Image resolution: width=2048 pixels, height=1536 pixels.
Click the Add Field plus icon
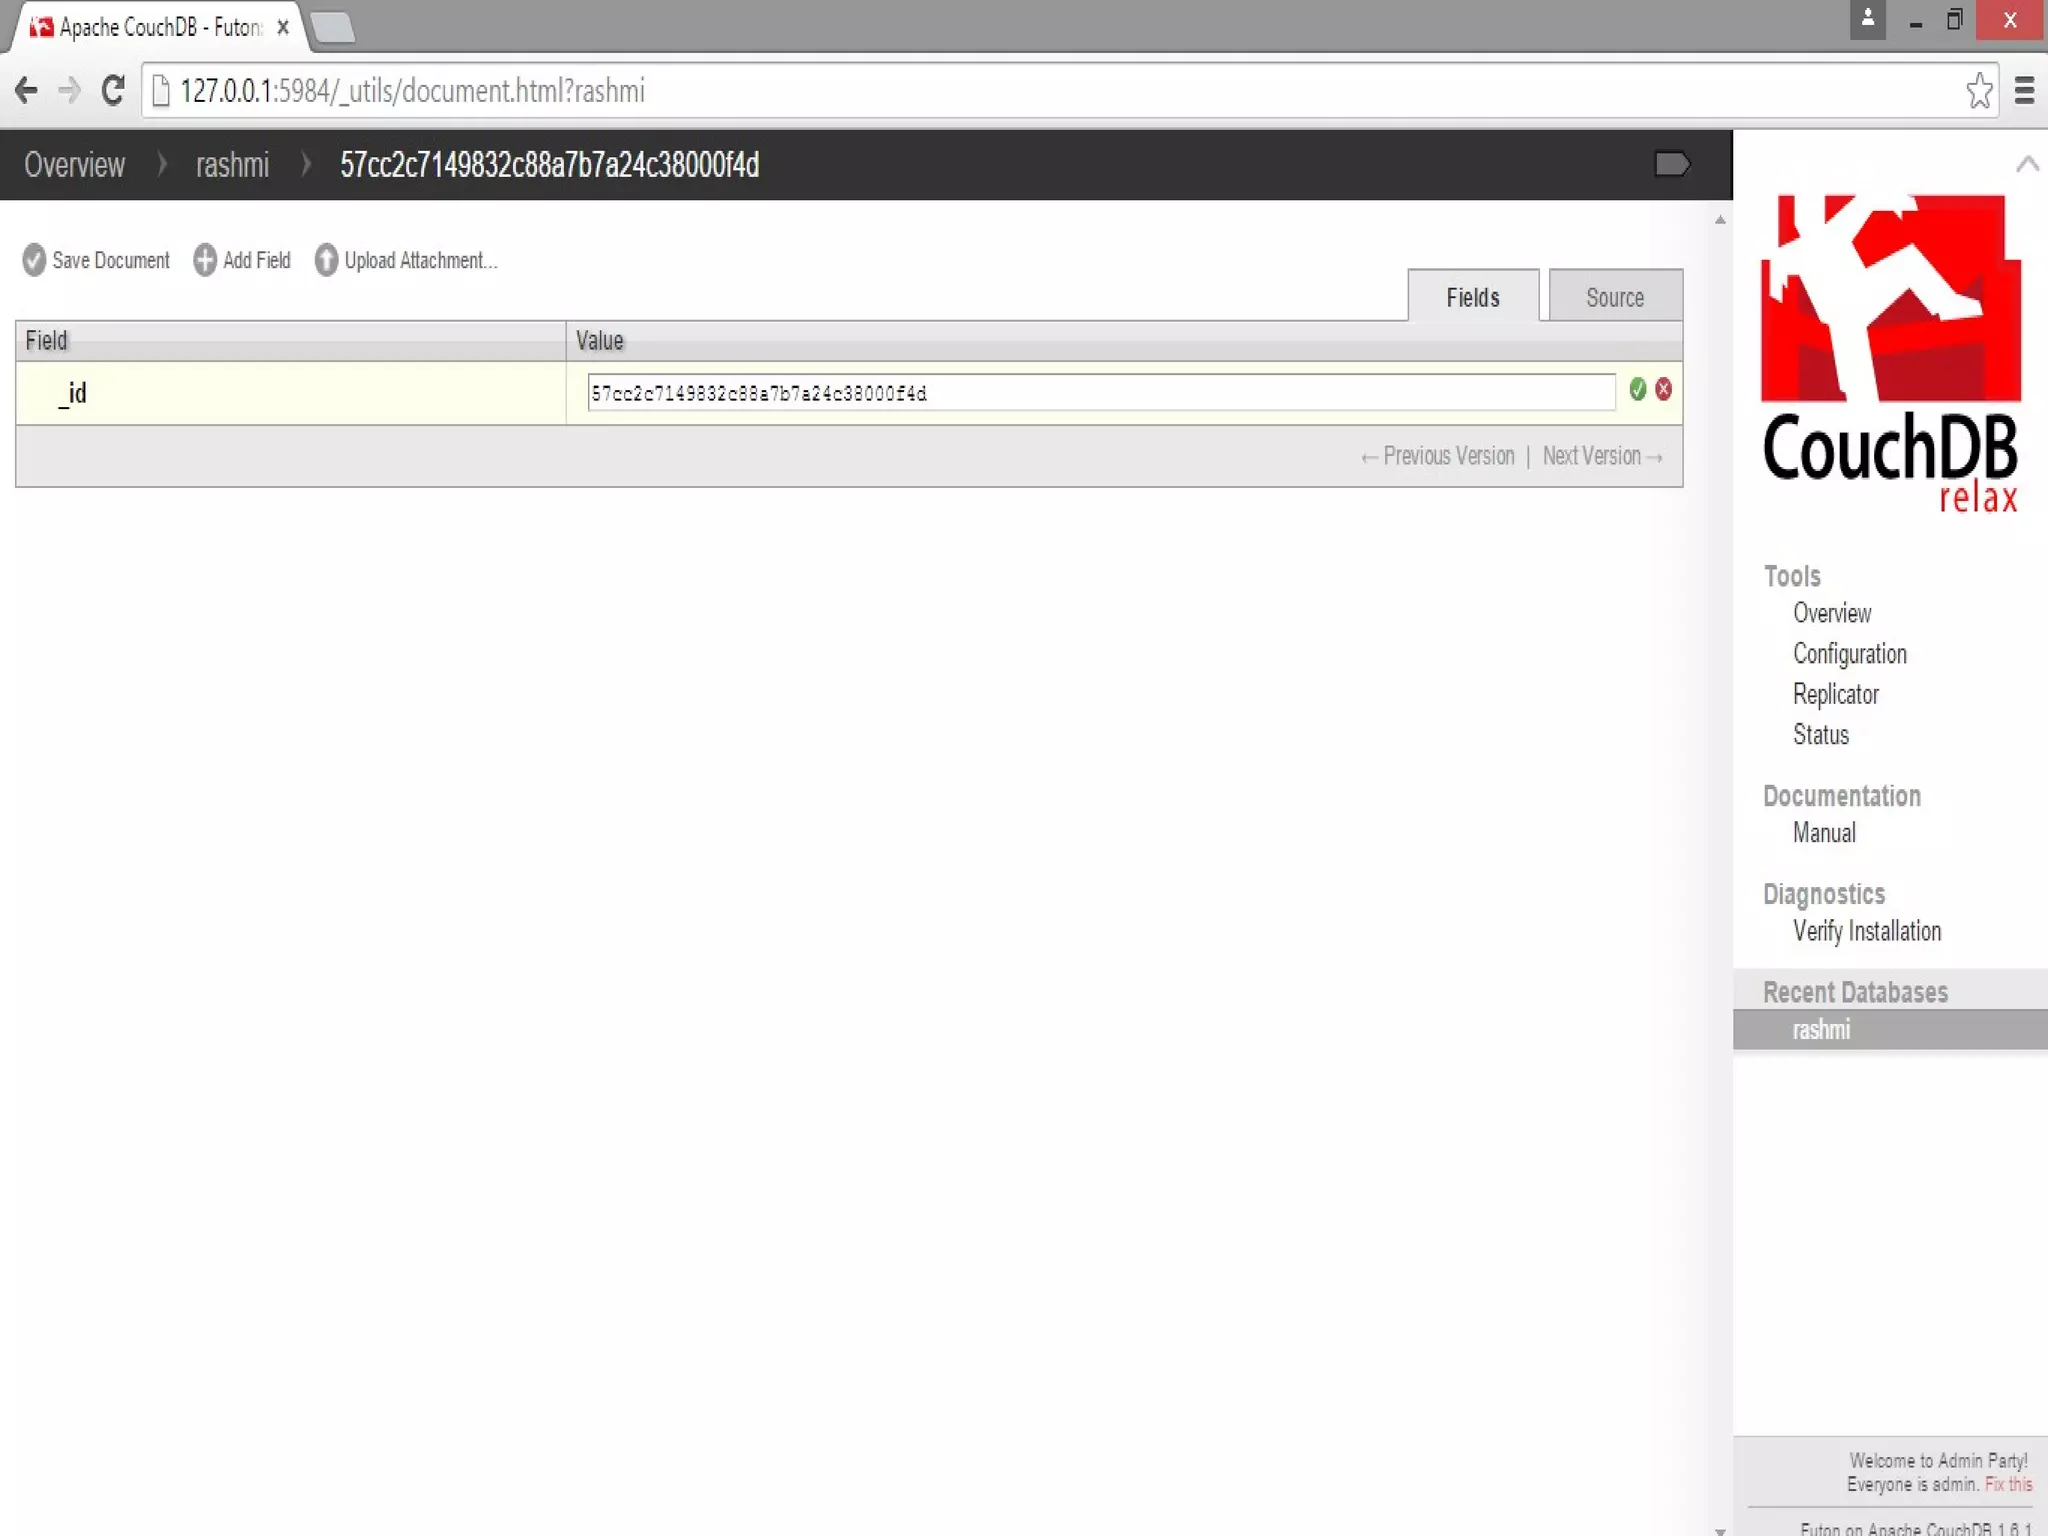pyautogui.click(x=205, y=260)
